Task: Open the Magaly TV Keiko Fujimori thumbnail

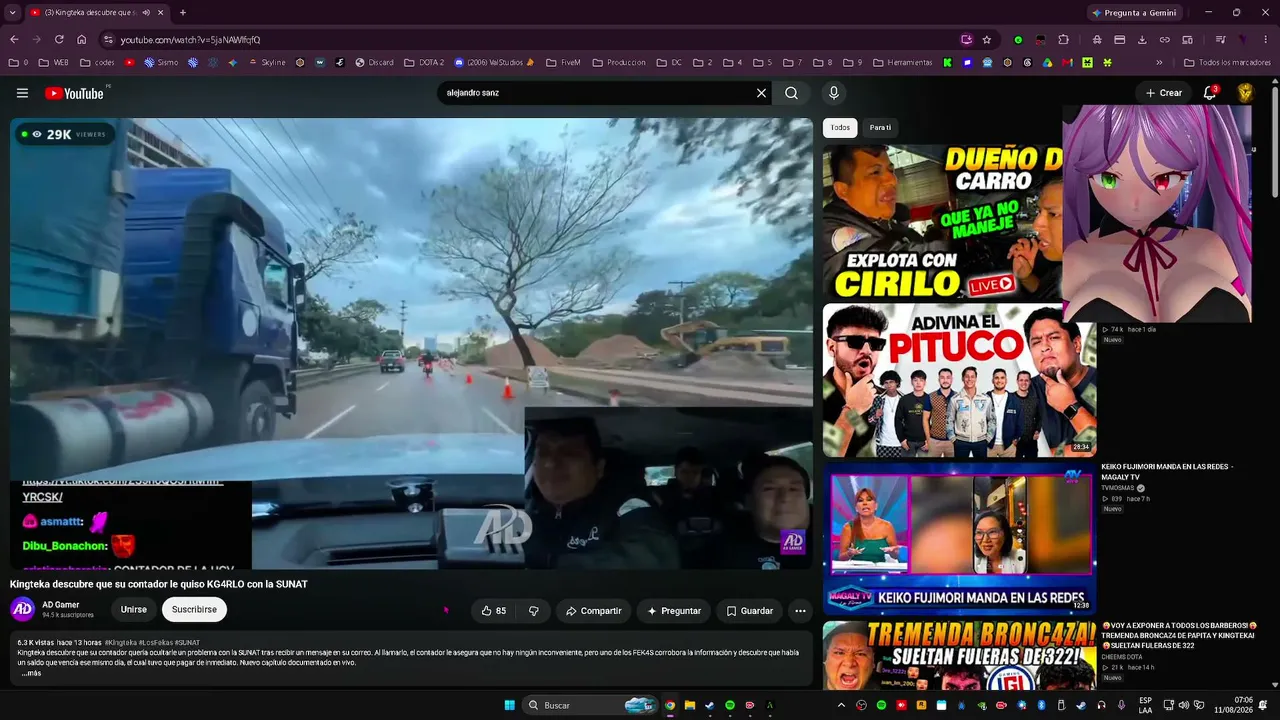Action: click(x=959, y=538)
